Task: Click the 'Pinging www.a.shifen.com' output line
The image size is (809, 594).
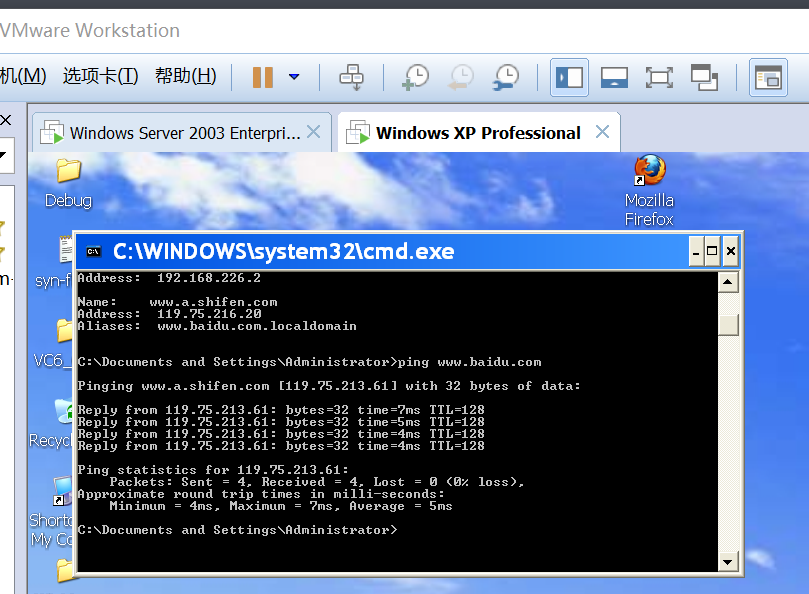Action: coord(329,386)
